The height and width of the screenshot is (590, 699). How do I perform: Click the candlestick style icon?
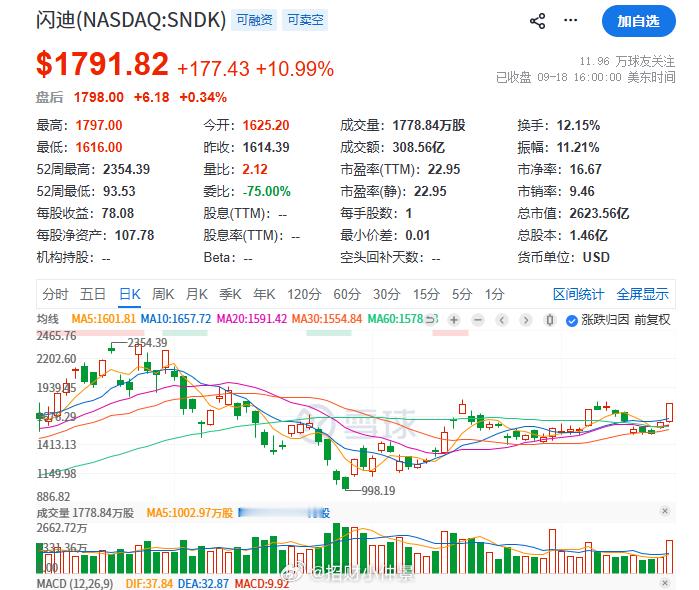(x=550, y=320)
